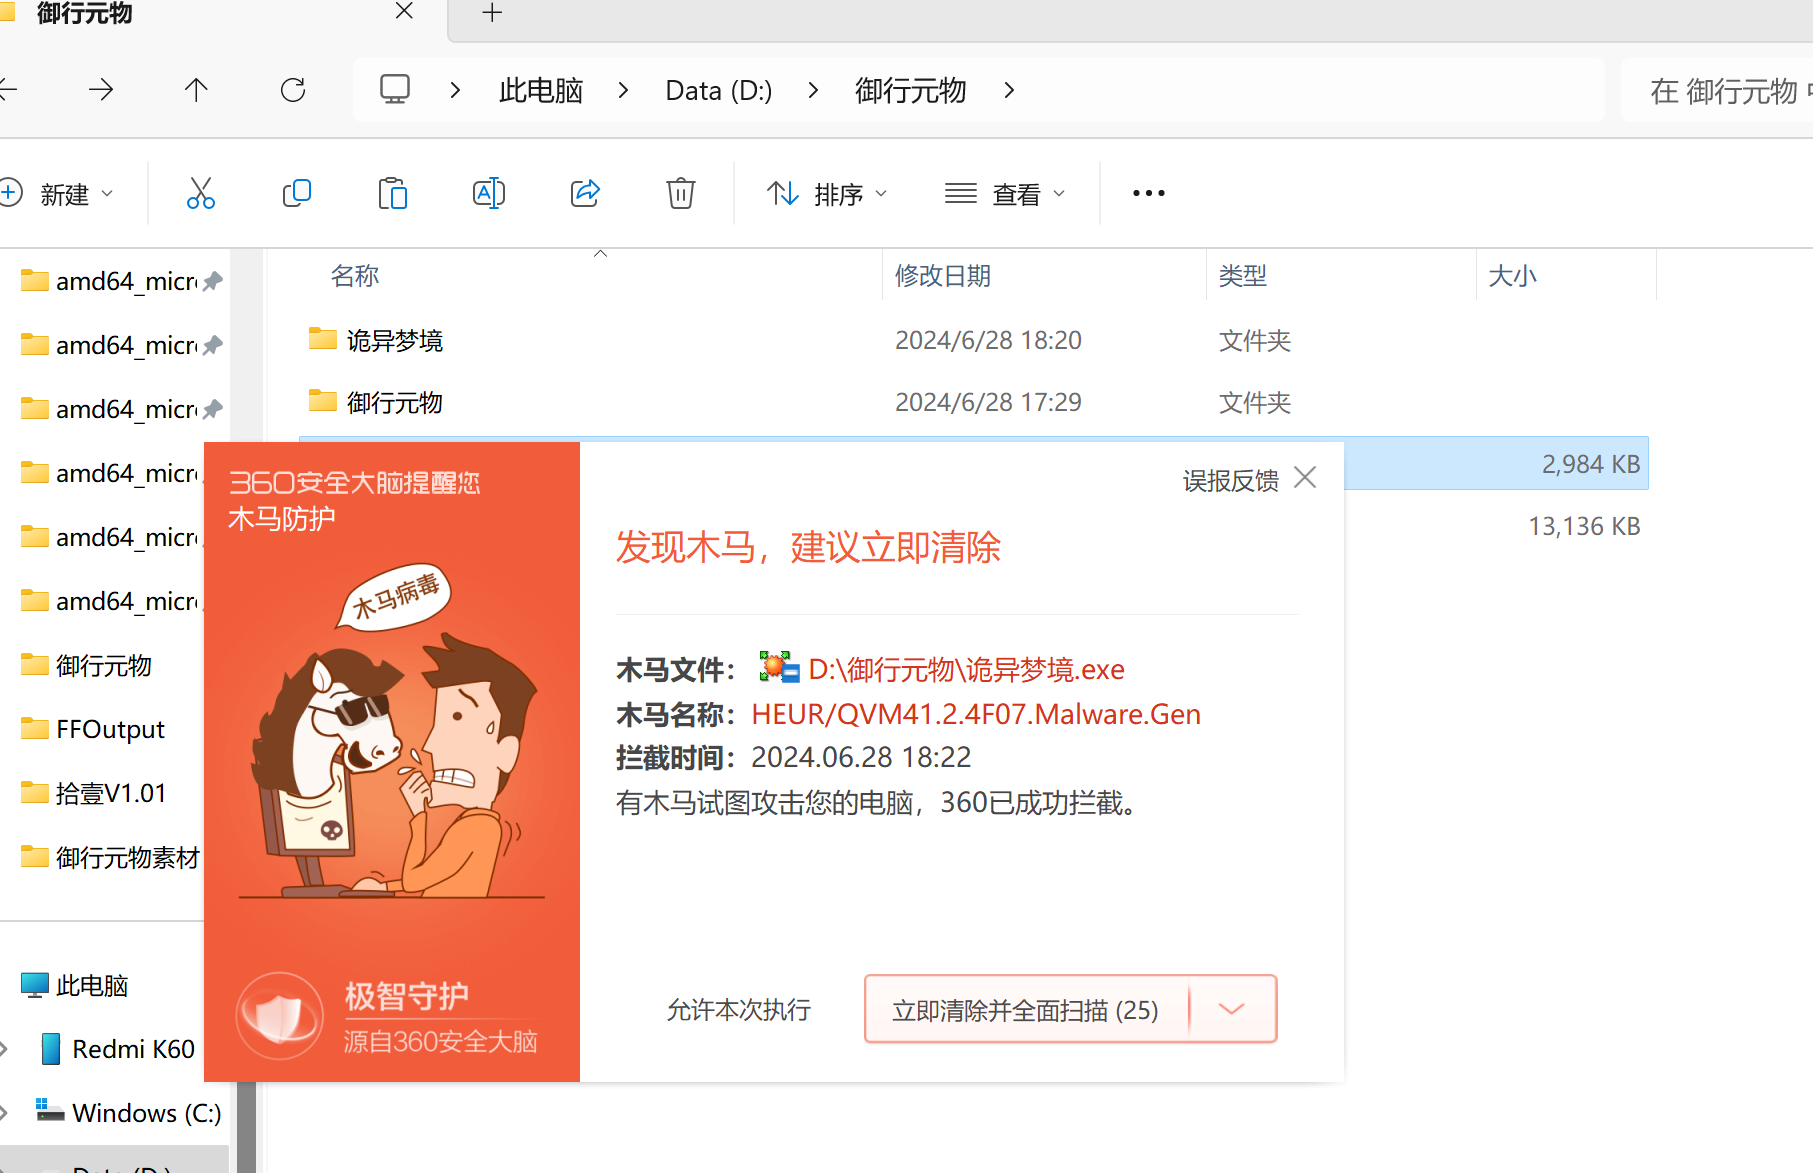Image resolution: width=1813 pixels, height=1173 pixels.
Task: Click the Redmi K60 phone icon
Action: point(50,1049)
